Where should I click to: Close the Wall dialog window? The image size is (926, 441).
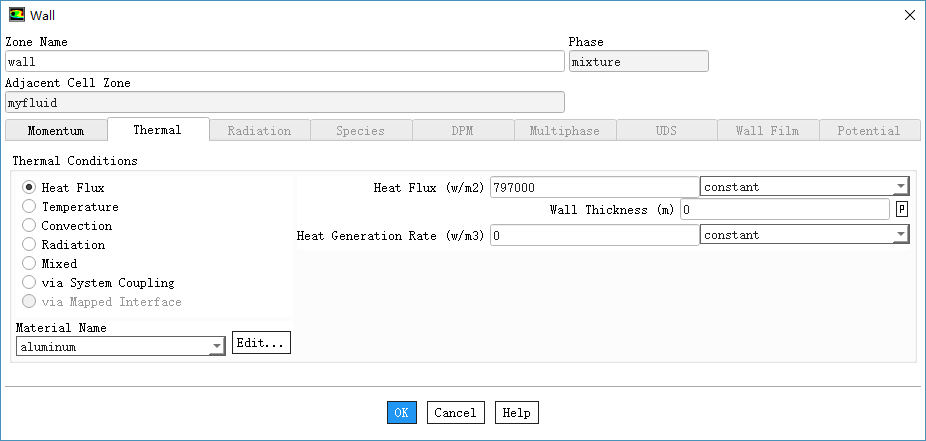(x=908, y=15)
